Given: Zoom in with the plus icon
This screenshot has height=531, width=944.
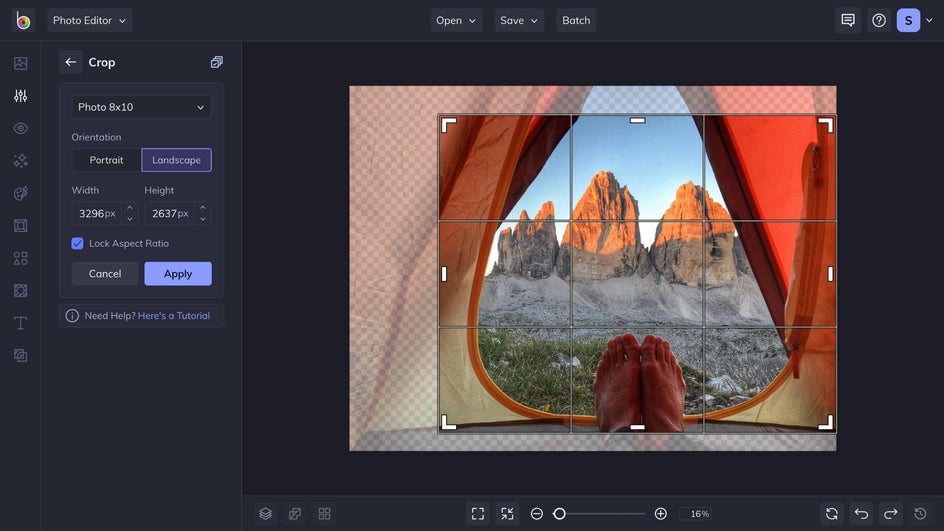Looking at the screenshot, I should click(x=660, y=514).
